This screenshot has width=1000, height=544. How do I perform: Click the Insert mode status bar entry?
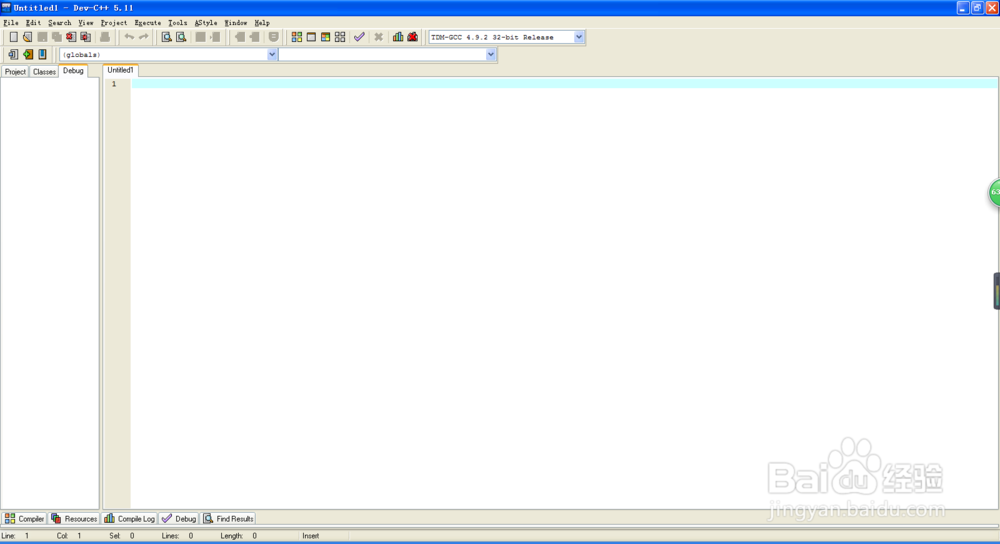pyautogui.click(x=311, y=536)
